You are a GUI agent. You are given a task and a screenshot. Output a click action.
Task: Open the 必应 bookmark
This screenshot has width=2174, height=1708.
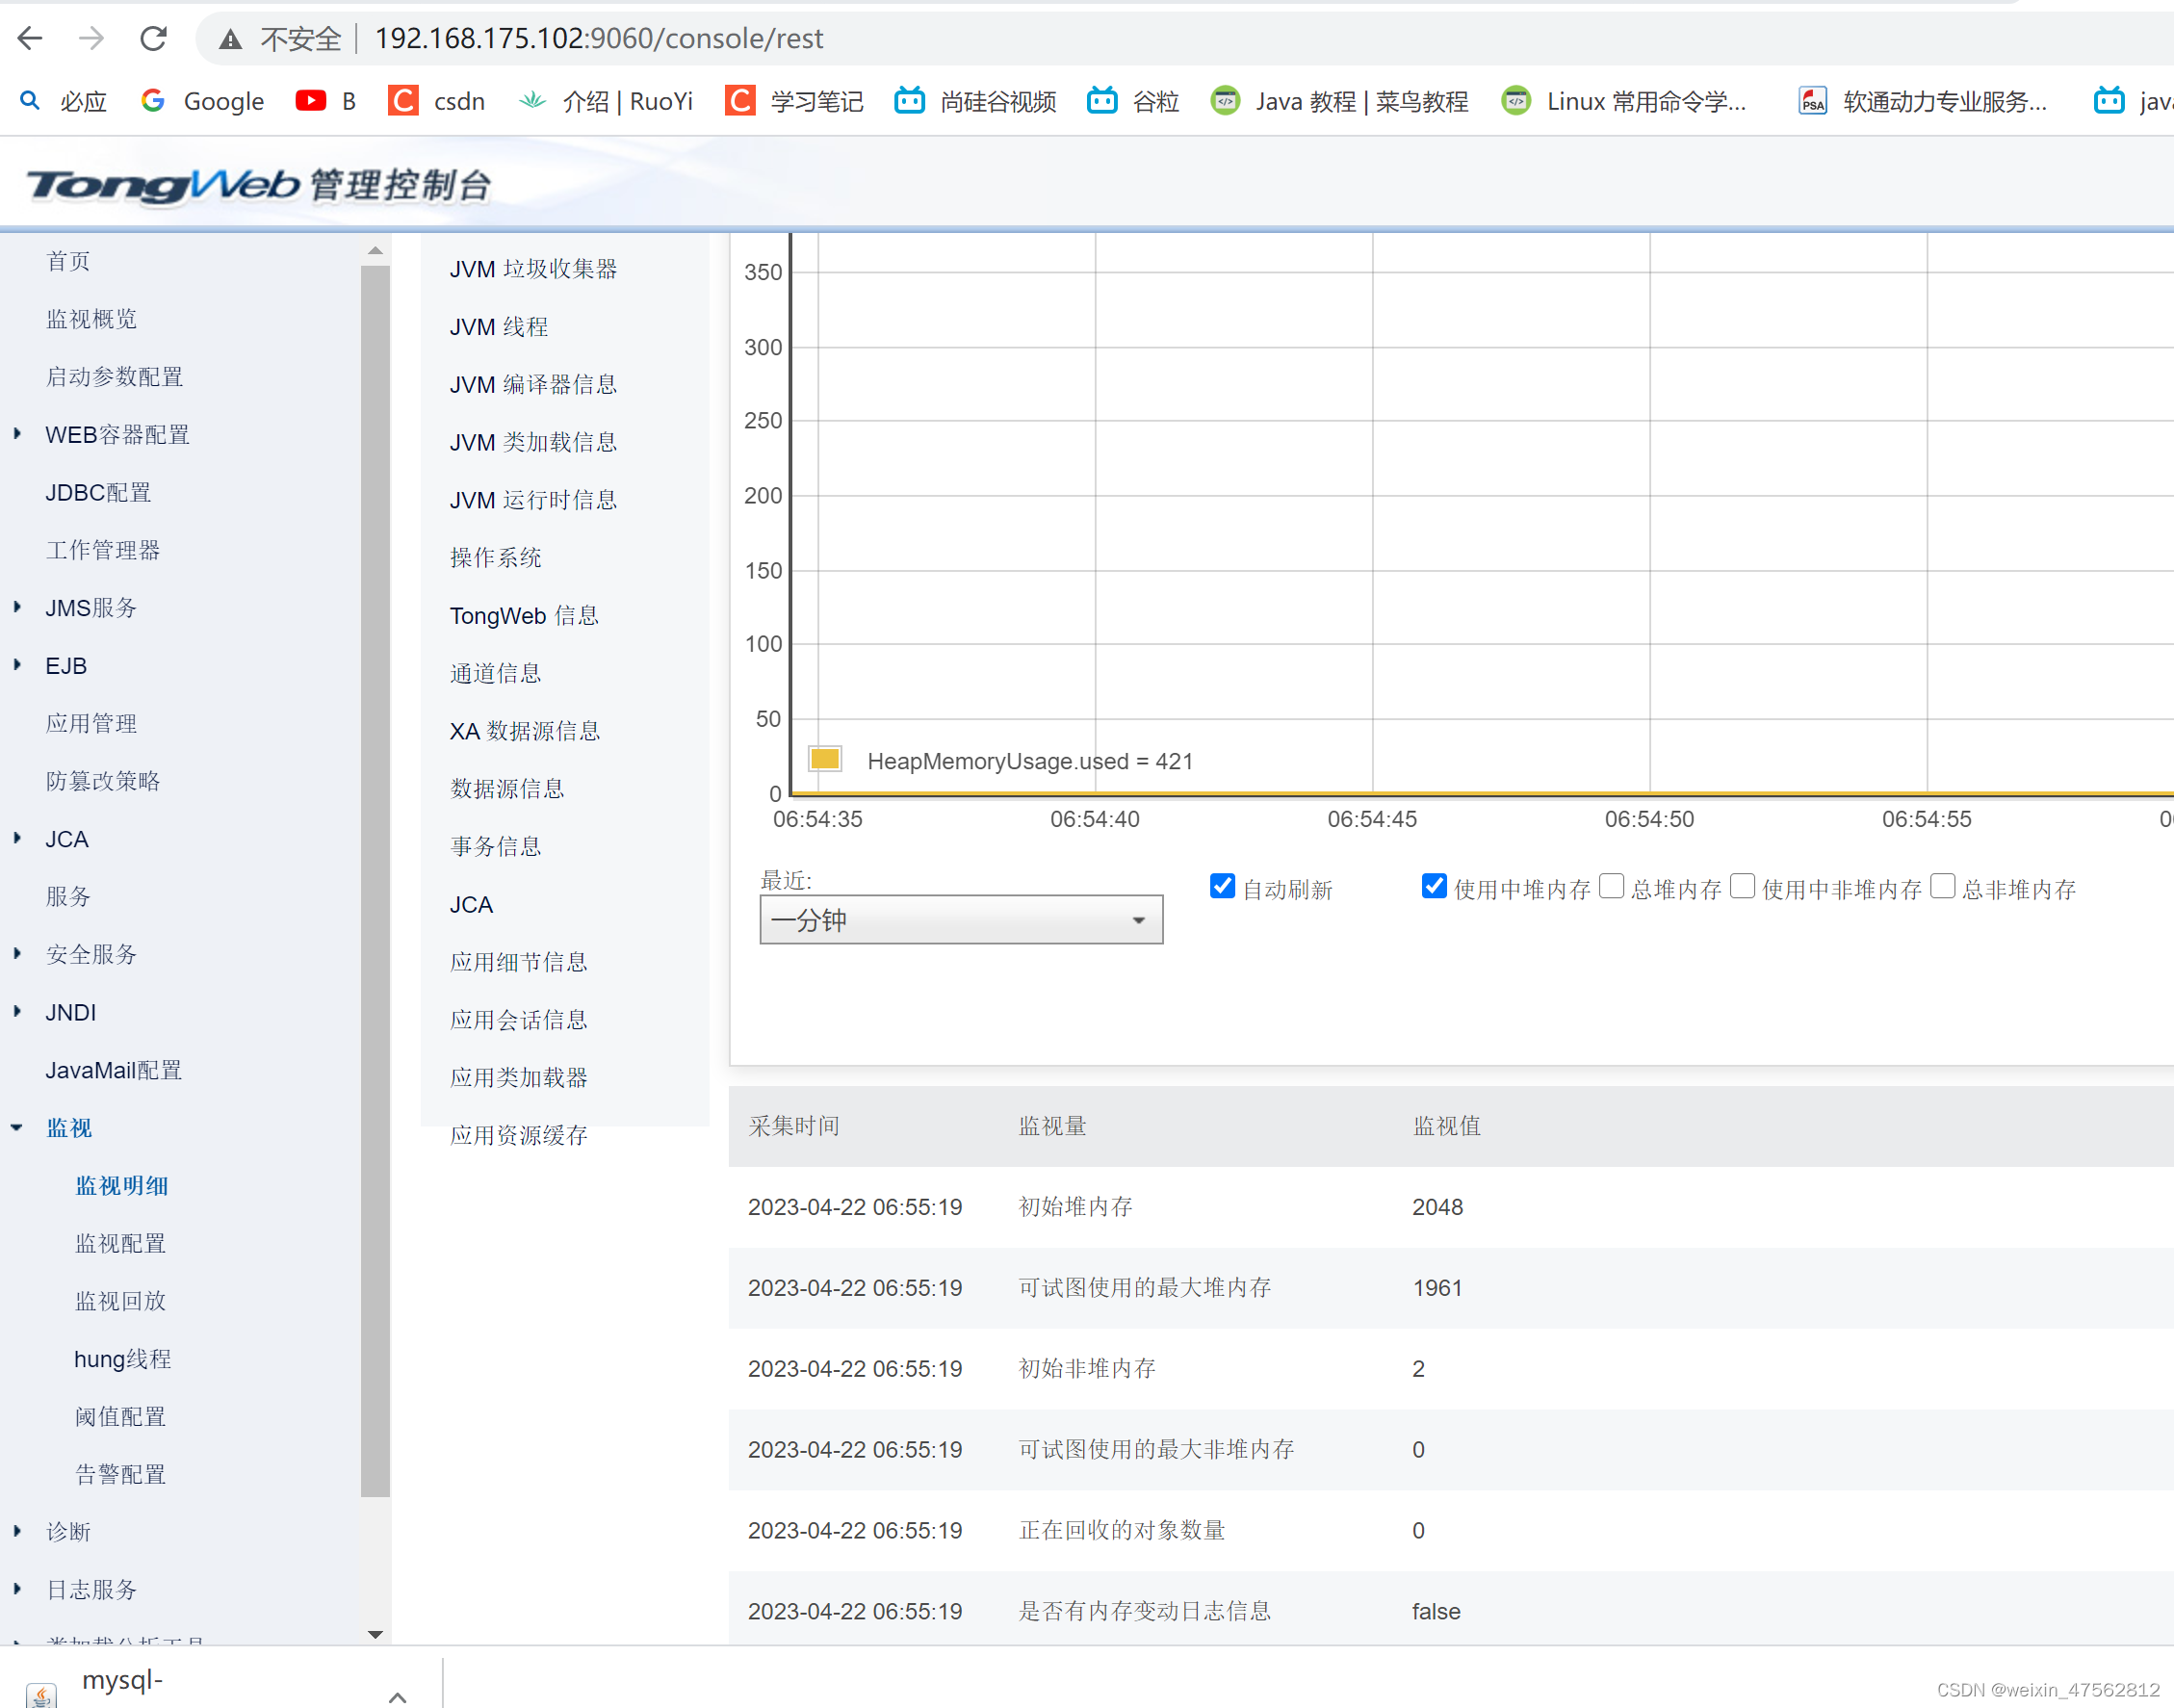(63, 101)
